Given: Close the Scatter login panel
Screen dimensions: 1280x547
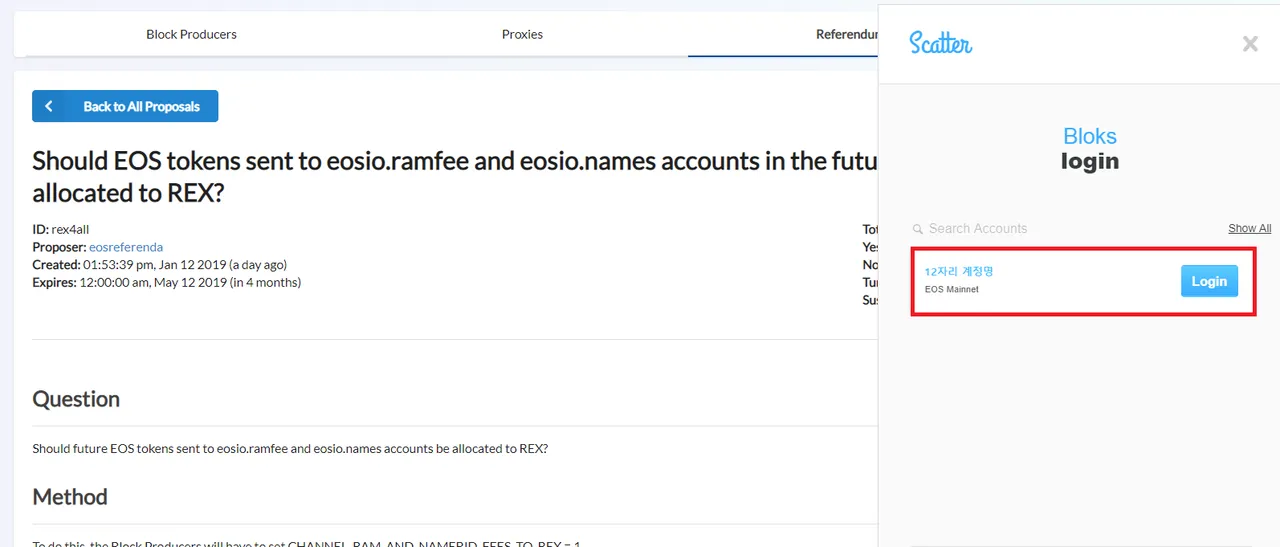Looking at the screenshot, I should point(1250,43).
